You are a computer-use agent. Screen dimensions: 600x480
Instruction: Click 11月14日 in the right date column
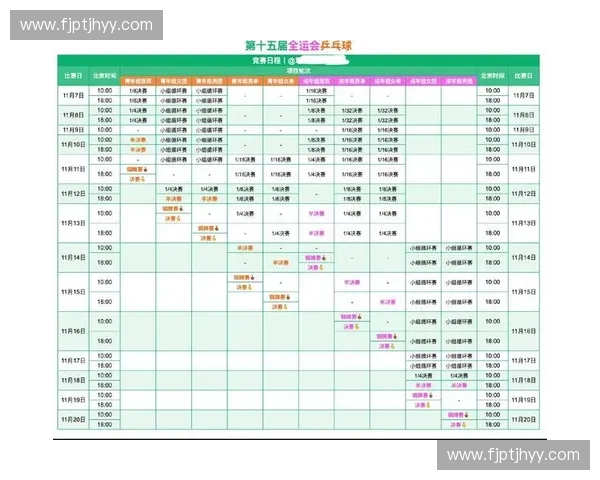pyautogui.click(x=523, y=257)
